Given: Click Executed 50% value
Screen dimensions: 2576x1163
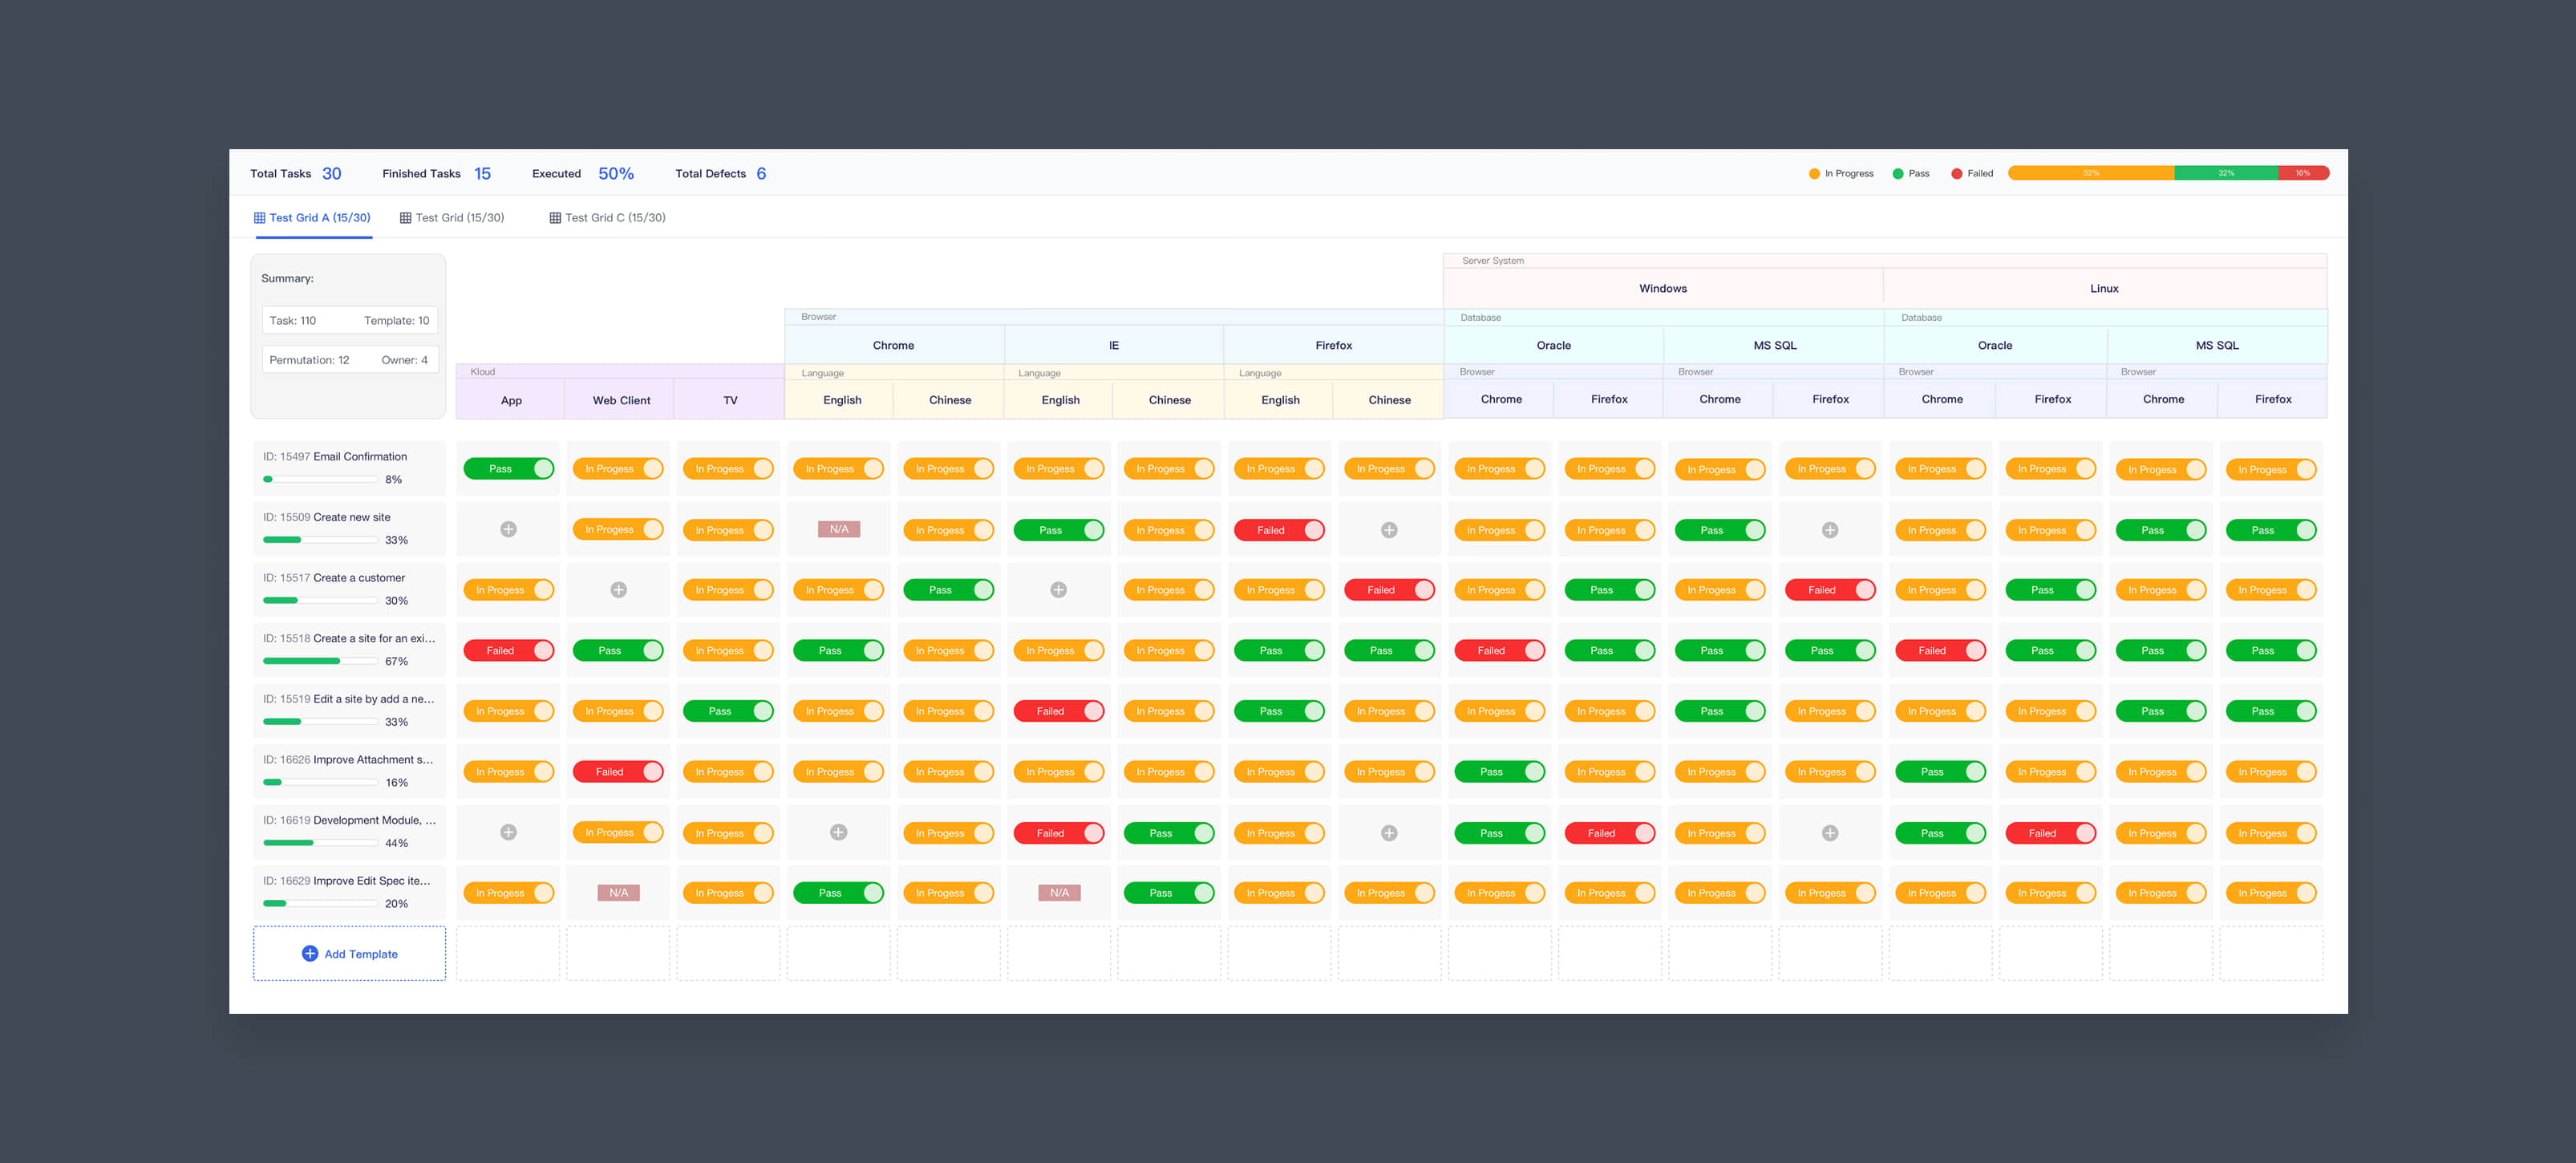Looking at the screenshot, I should 616,174.
